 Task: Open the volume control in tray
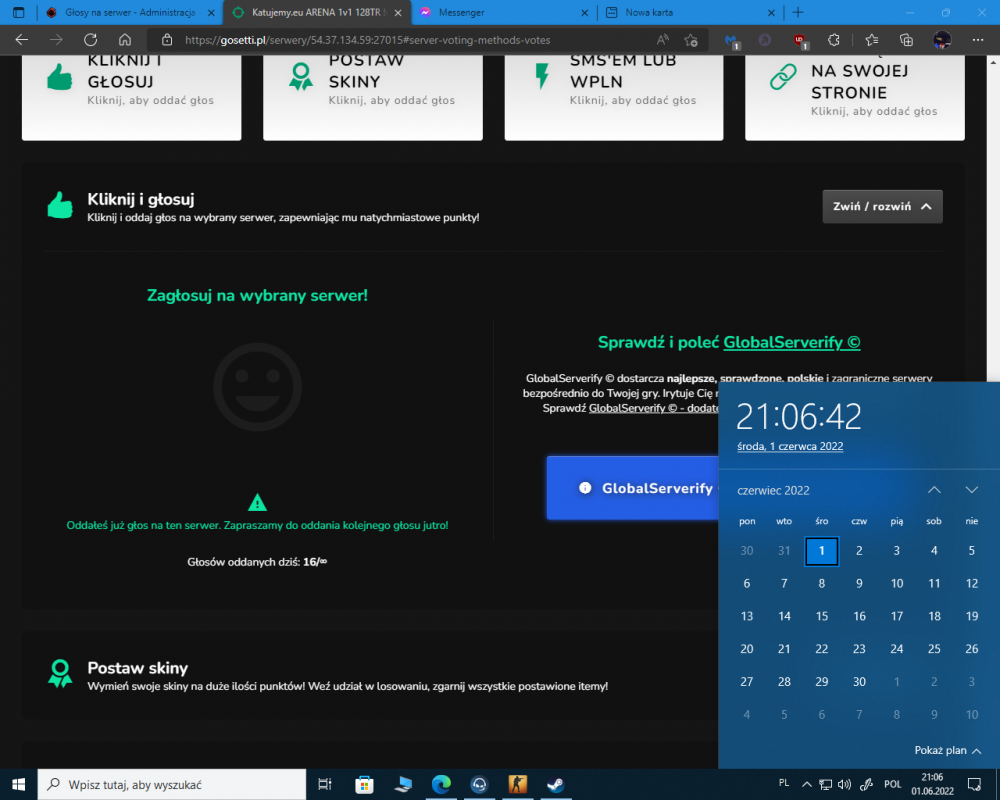[844, 784]
